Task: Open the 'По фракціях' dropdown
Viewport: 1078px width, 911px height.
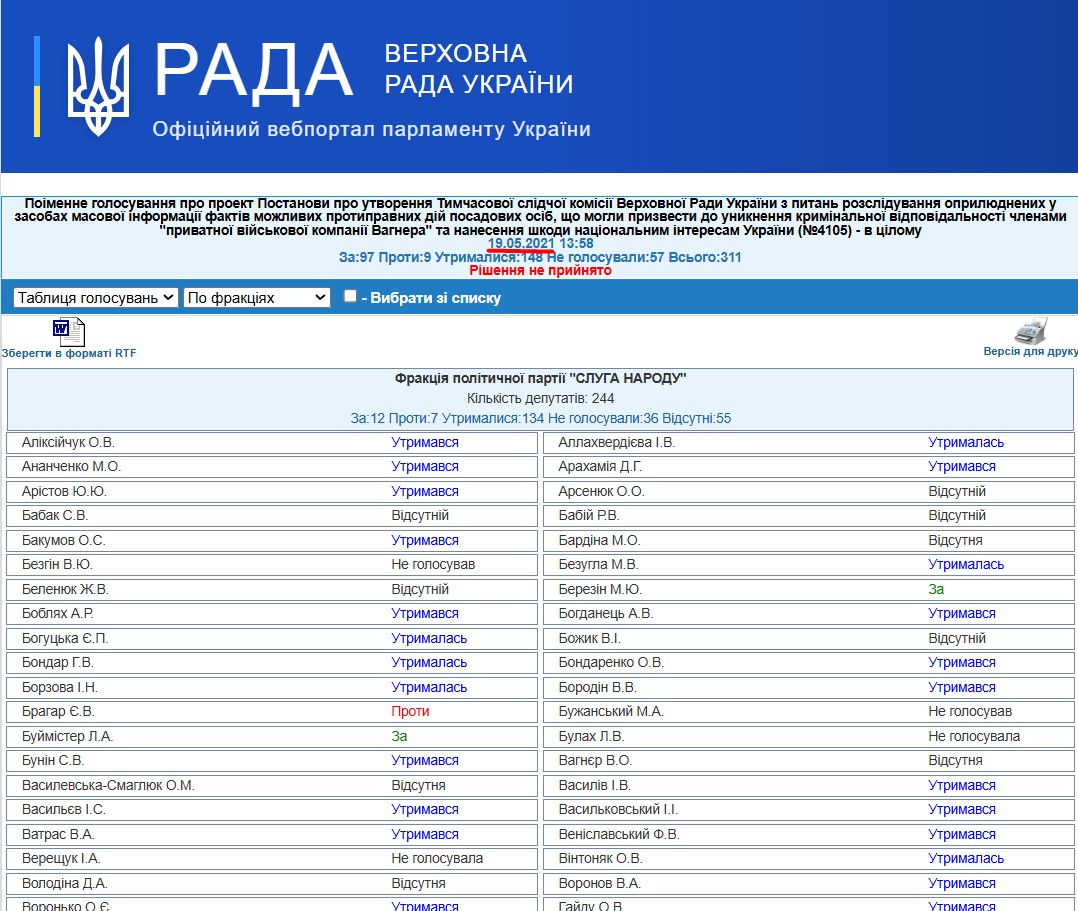Action: (x=256, y=298)
